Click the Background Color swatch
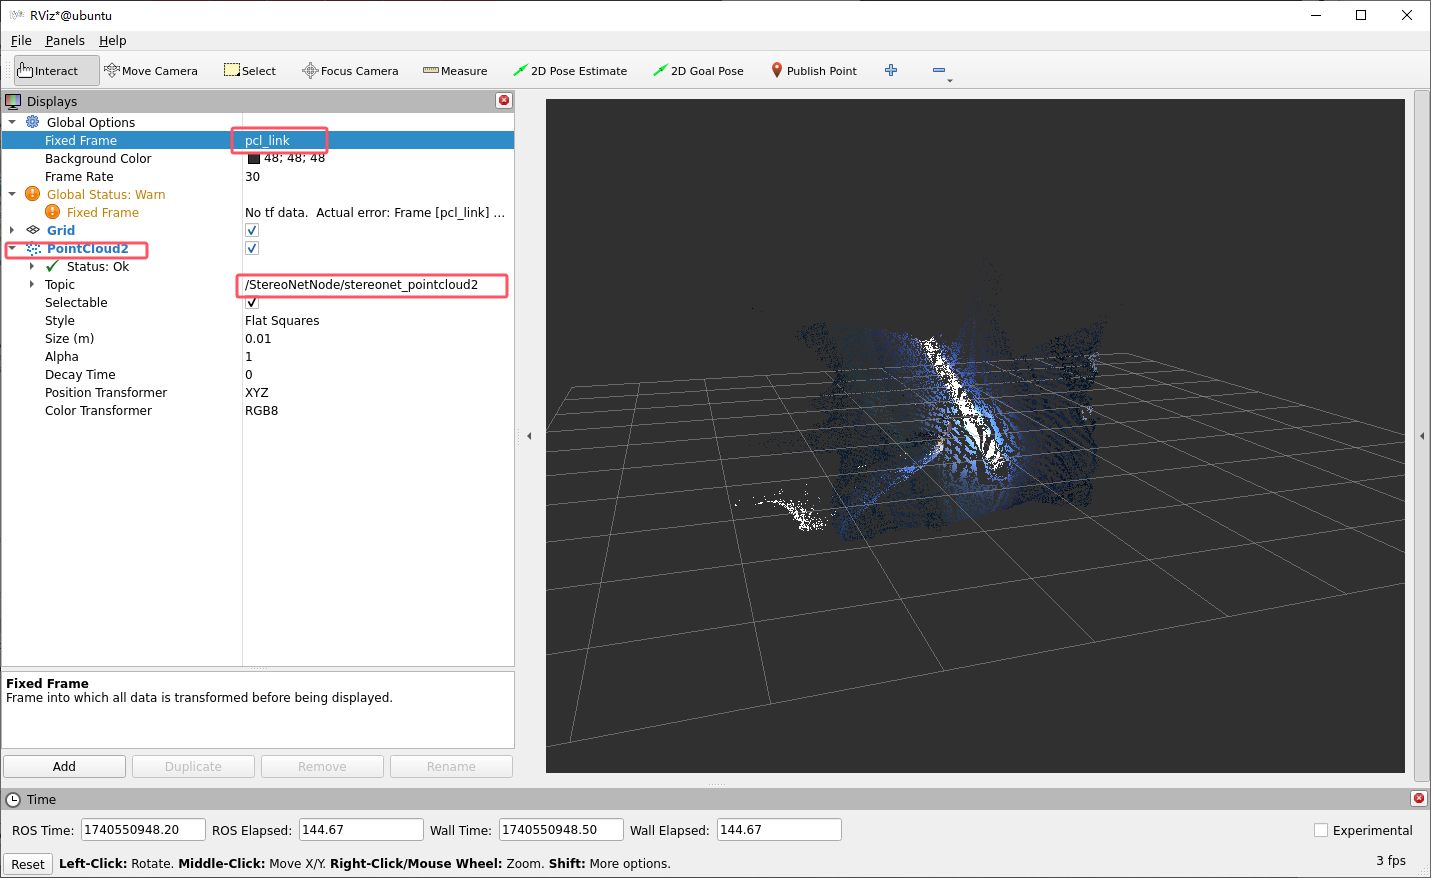Screen dimensions: 1431x878 point(254,158)
